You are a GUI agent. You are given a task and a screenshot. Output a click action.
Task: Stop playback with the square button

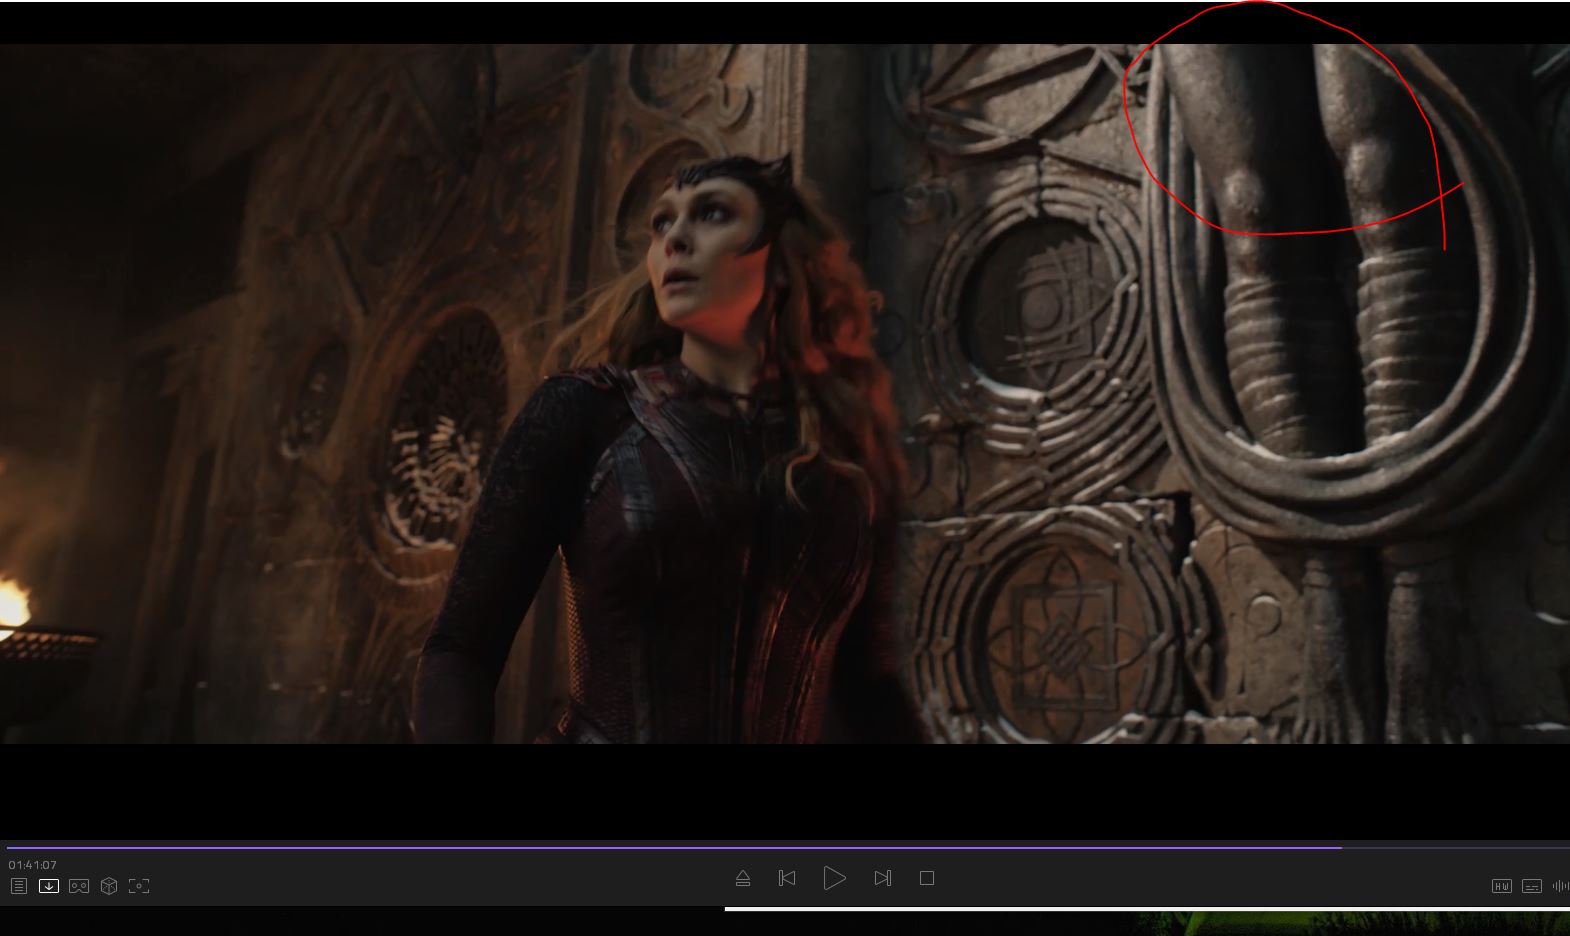pyautogui.click(x=927, y=878)
